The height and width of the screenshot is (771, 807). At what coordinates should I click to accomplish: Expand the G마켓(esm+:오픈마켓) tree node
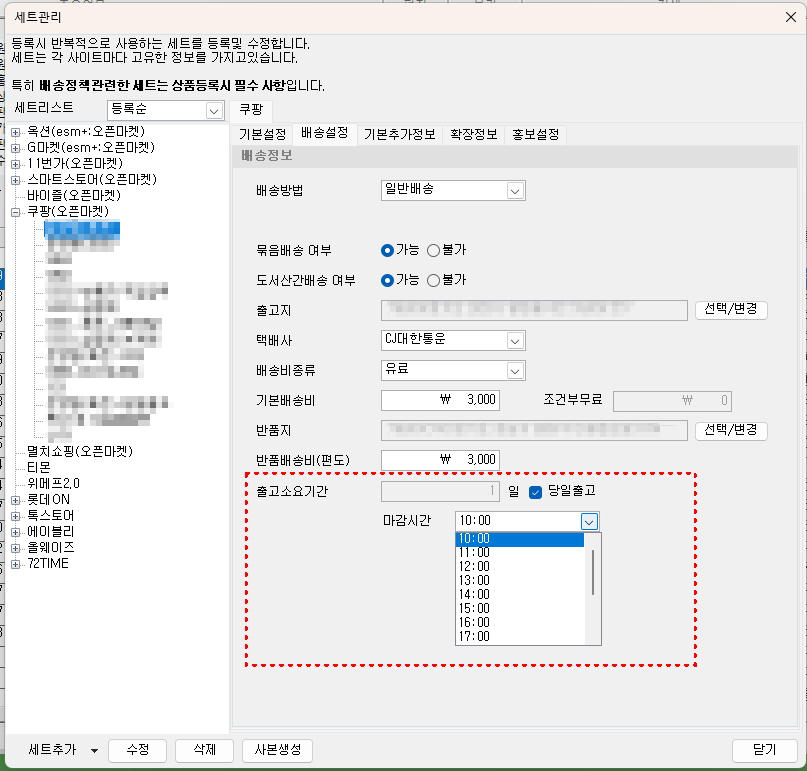coord(16,148)
